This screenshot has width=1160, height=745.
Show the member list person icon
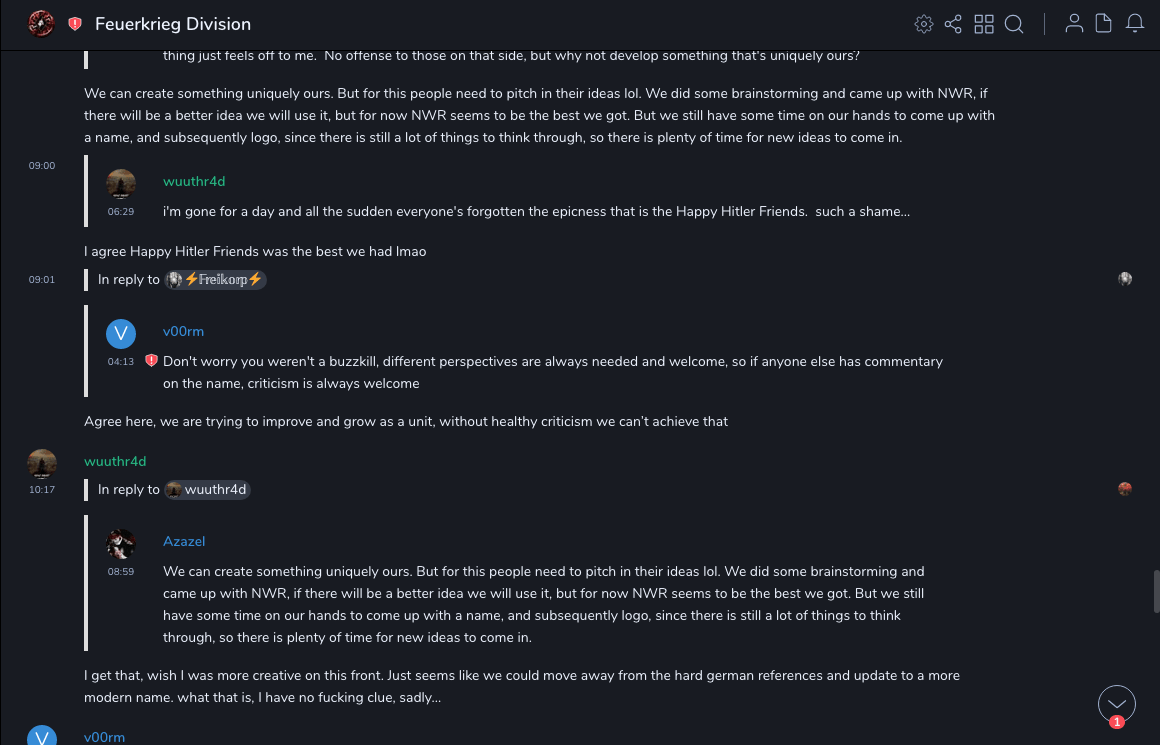[1074, 24]
